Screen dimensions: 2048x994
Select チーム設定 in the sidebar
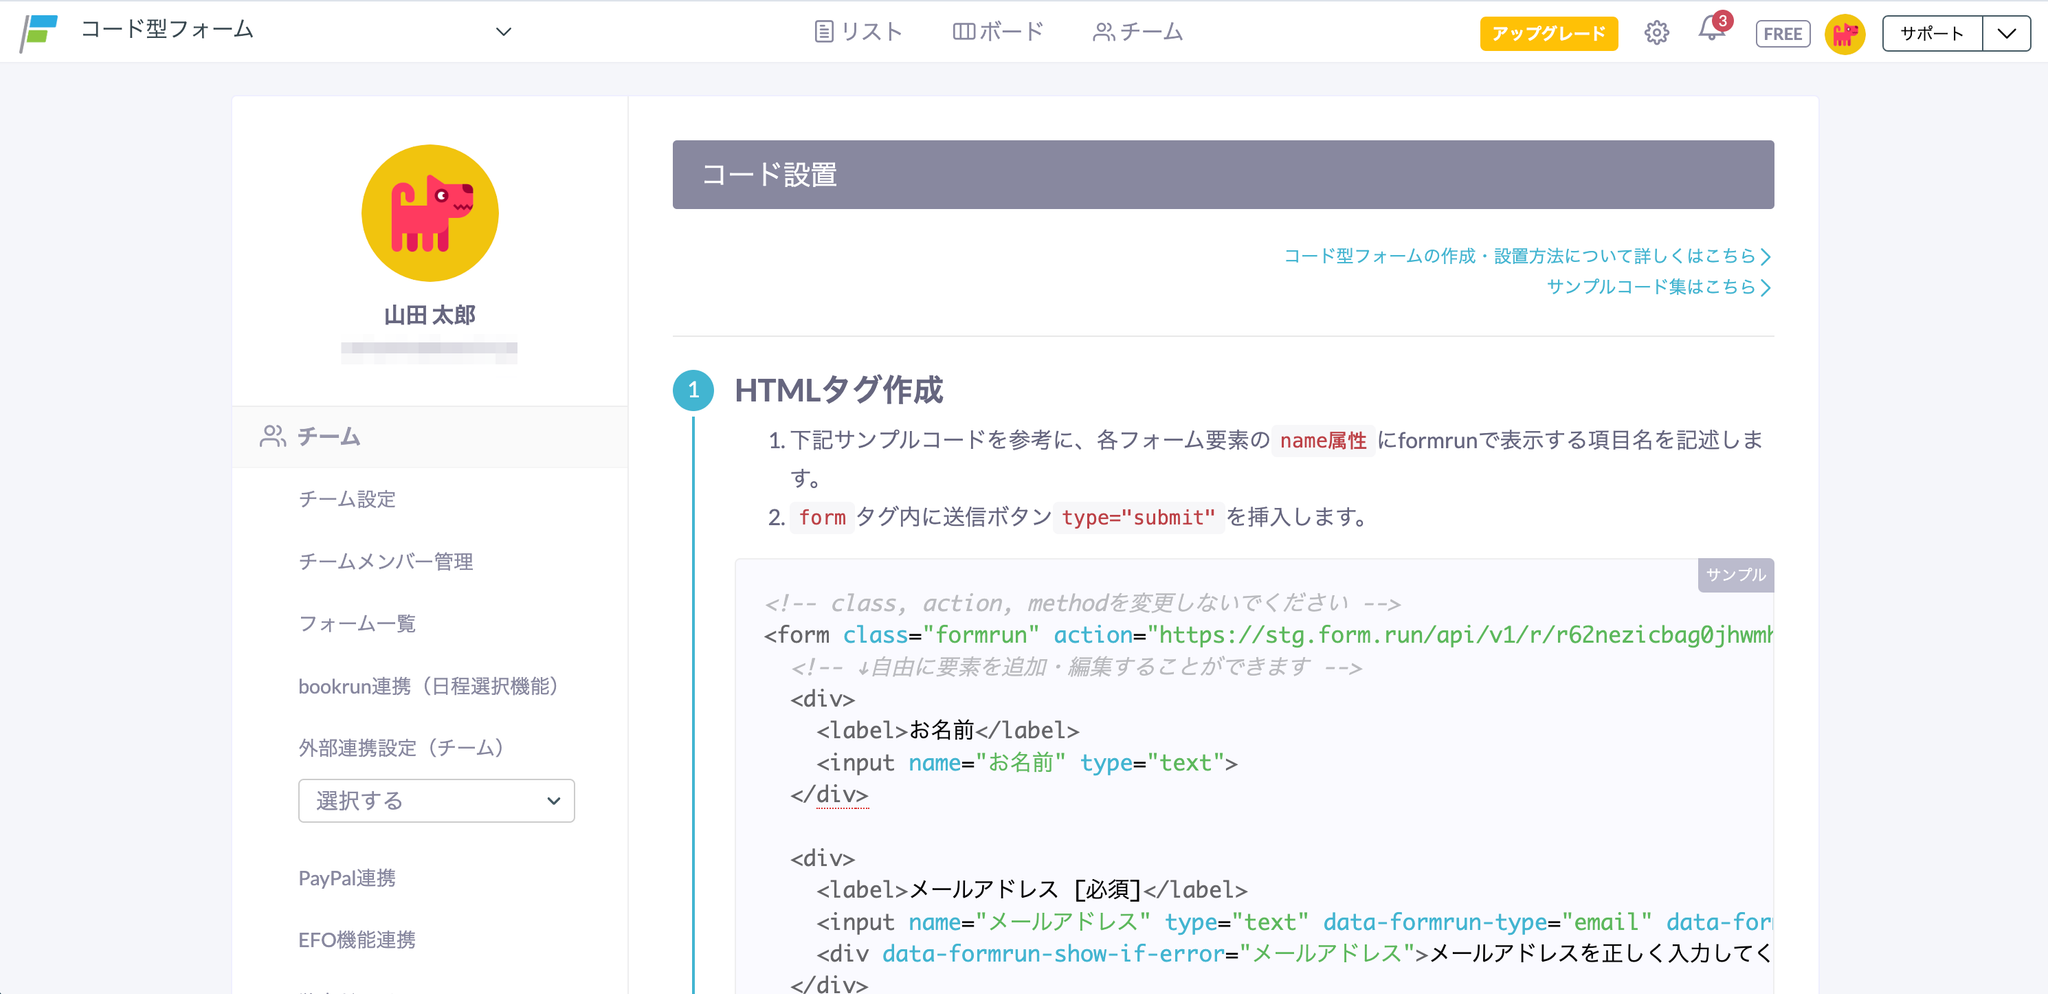[x=347, y=499]
